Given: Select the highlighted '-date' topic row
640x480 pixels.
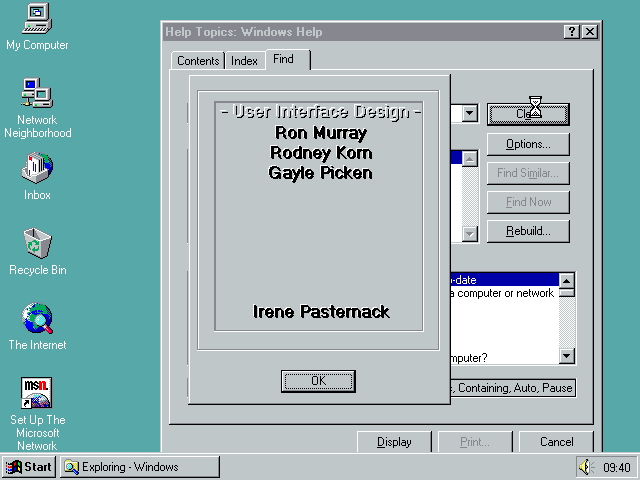Looking at the screenshot, I should pyautogui.click(x=504, y=280).
